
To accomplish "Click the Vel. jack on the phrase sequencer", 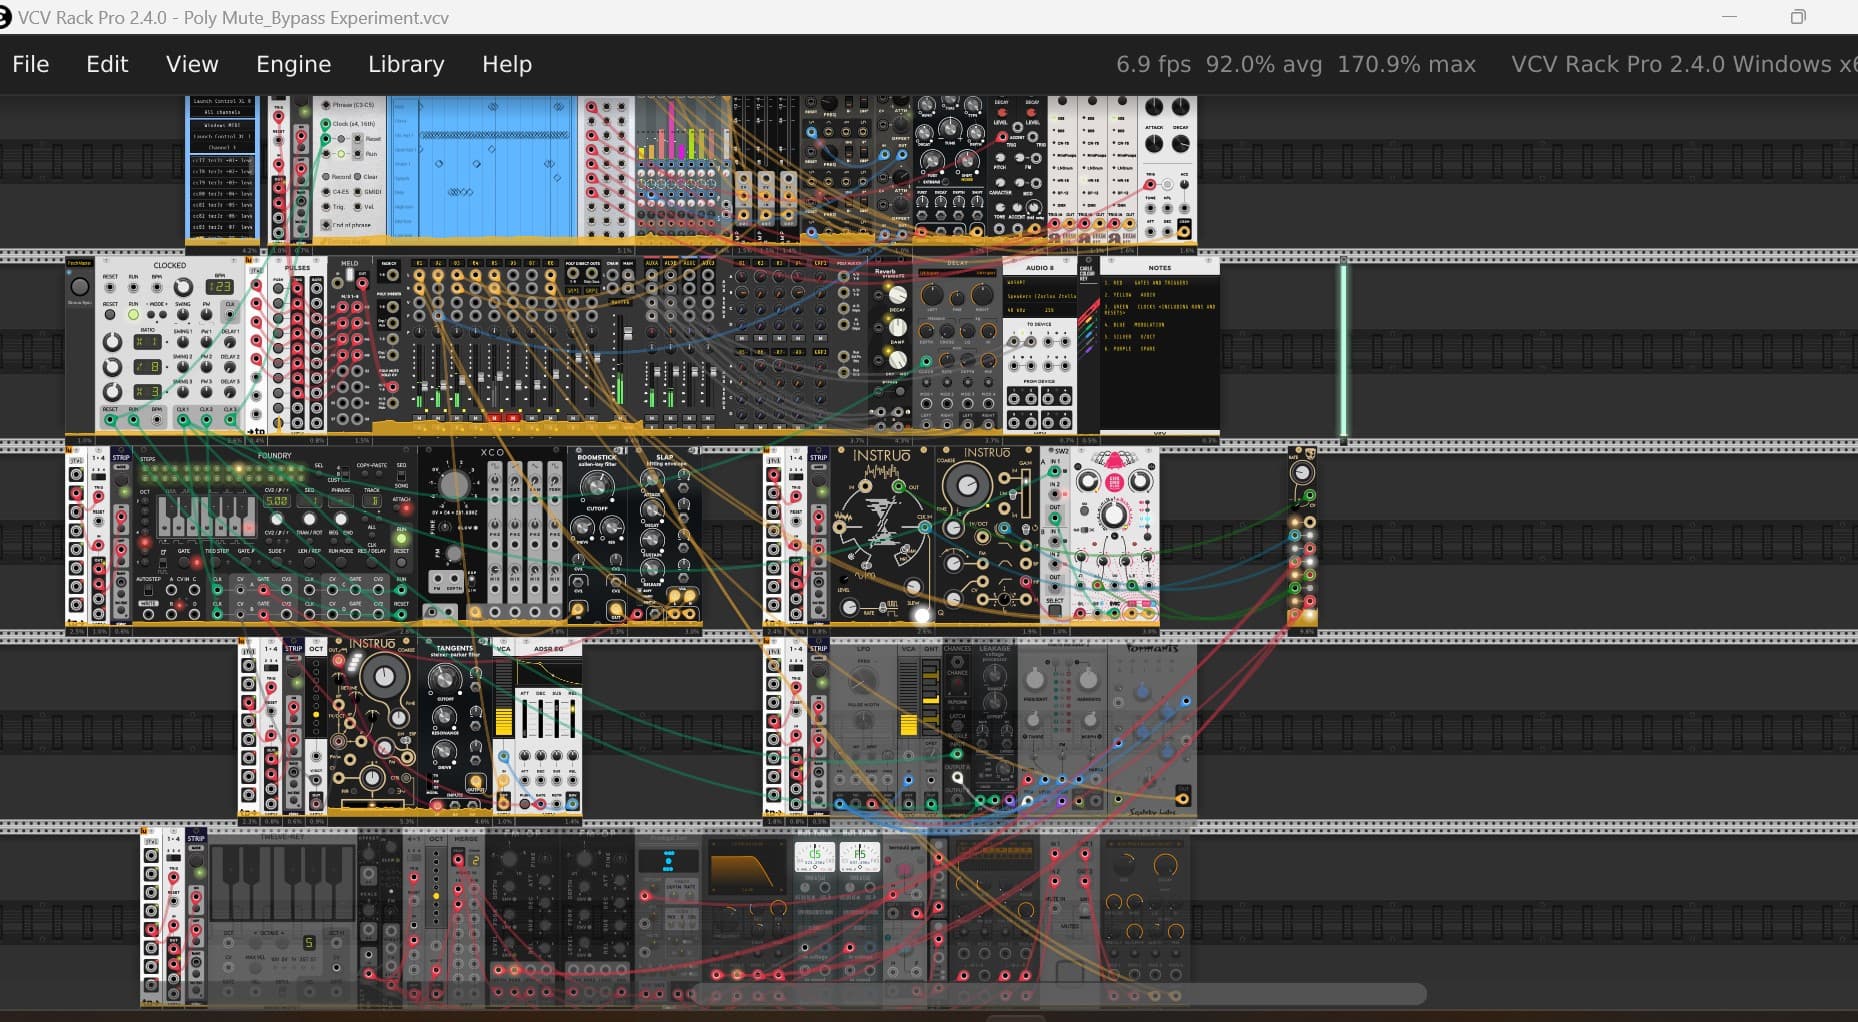I will [357, 207].
